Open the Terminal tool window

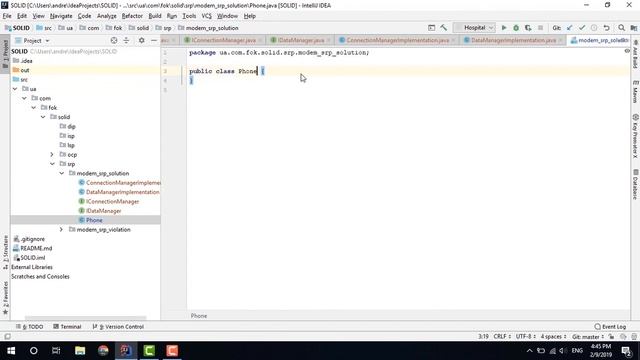(67, 327)
